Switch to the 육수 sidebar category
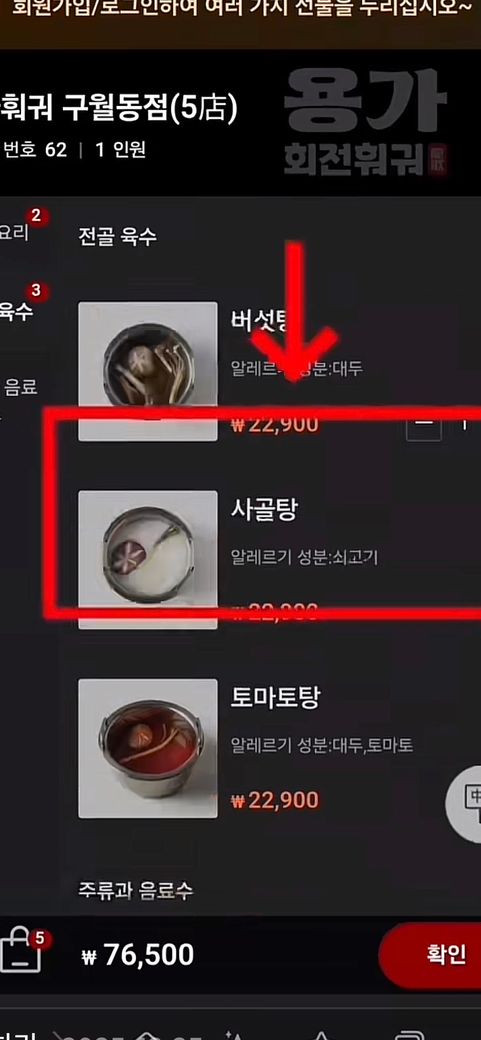Viewport: 481px width, 1040px height. 16,309
